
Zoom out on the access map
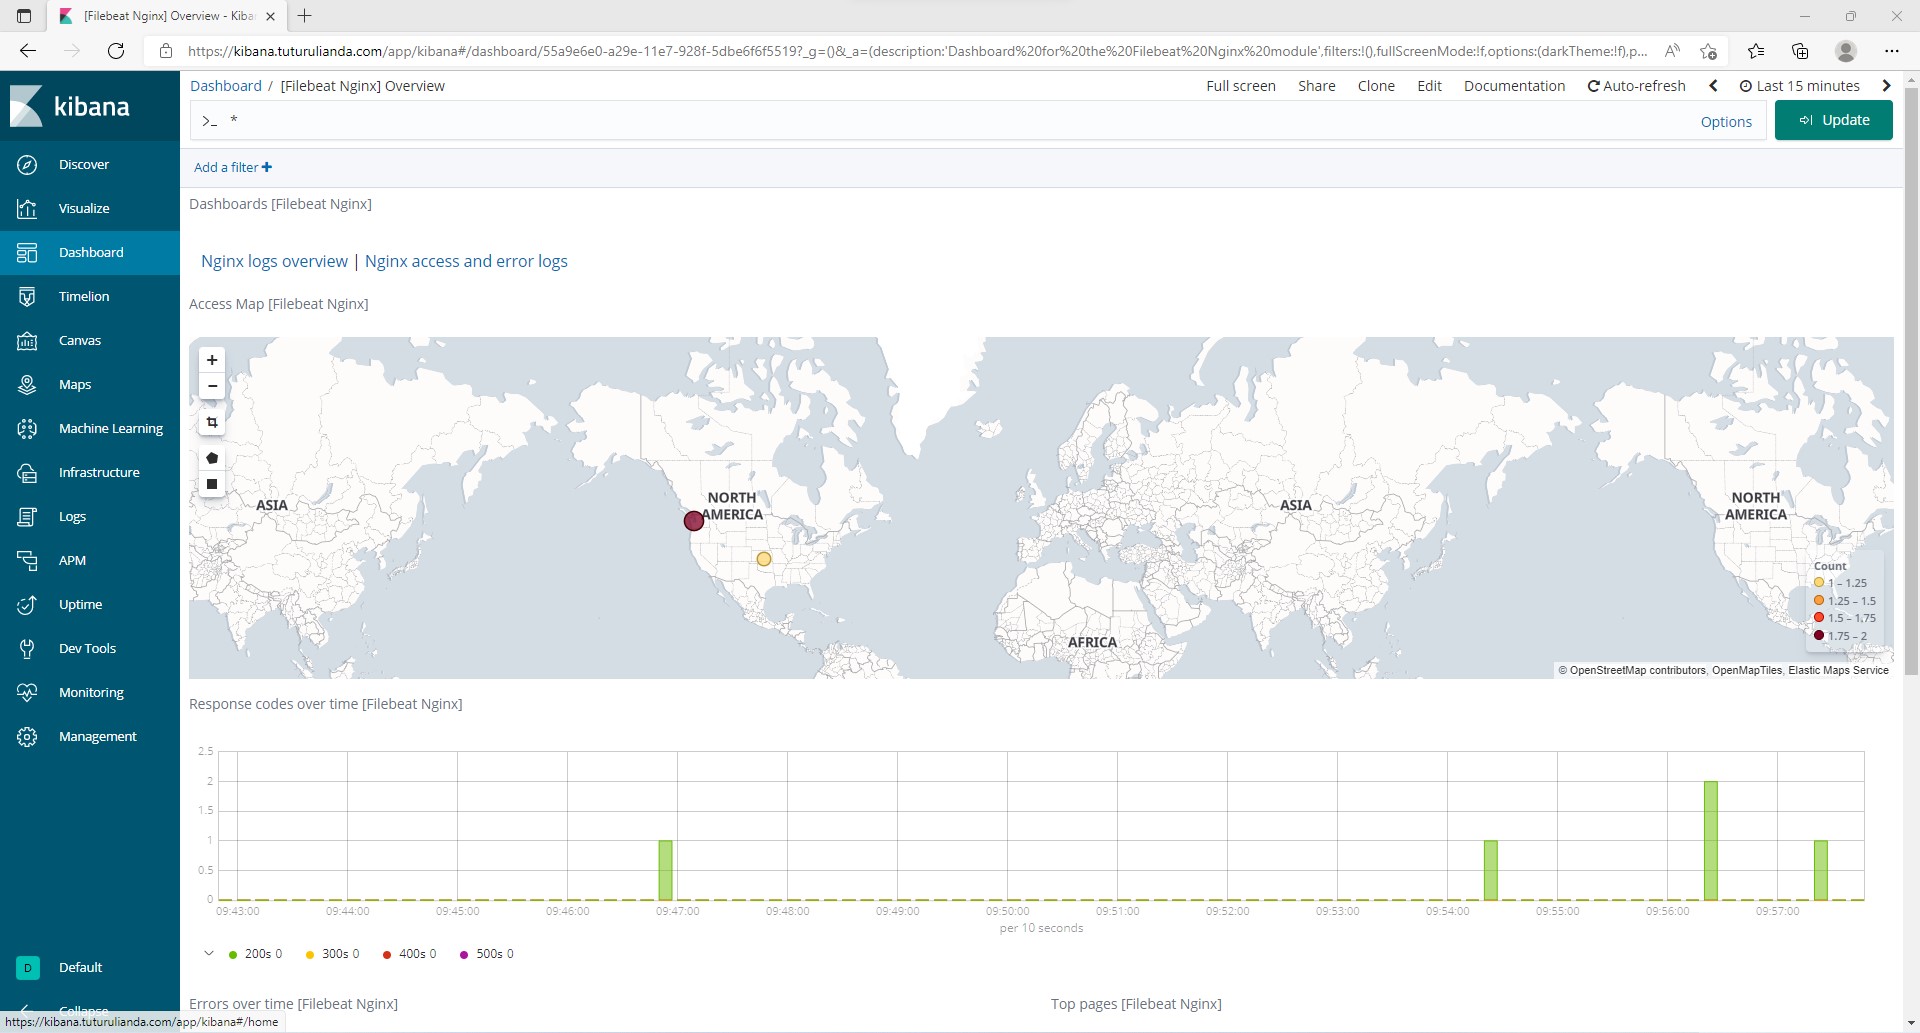[x=212, y=386]
